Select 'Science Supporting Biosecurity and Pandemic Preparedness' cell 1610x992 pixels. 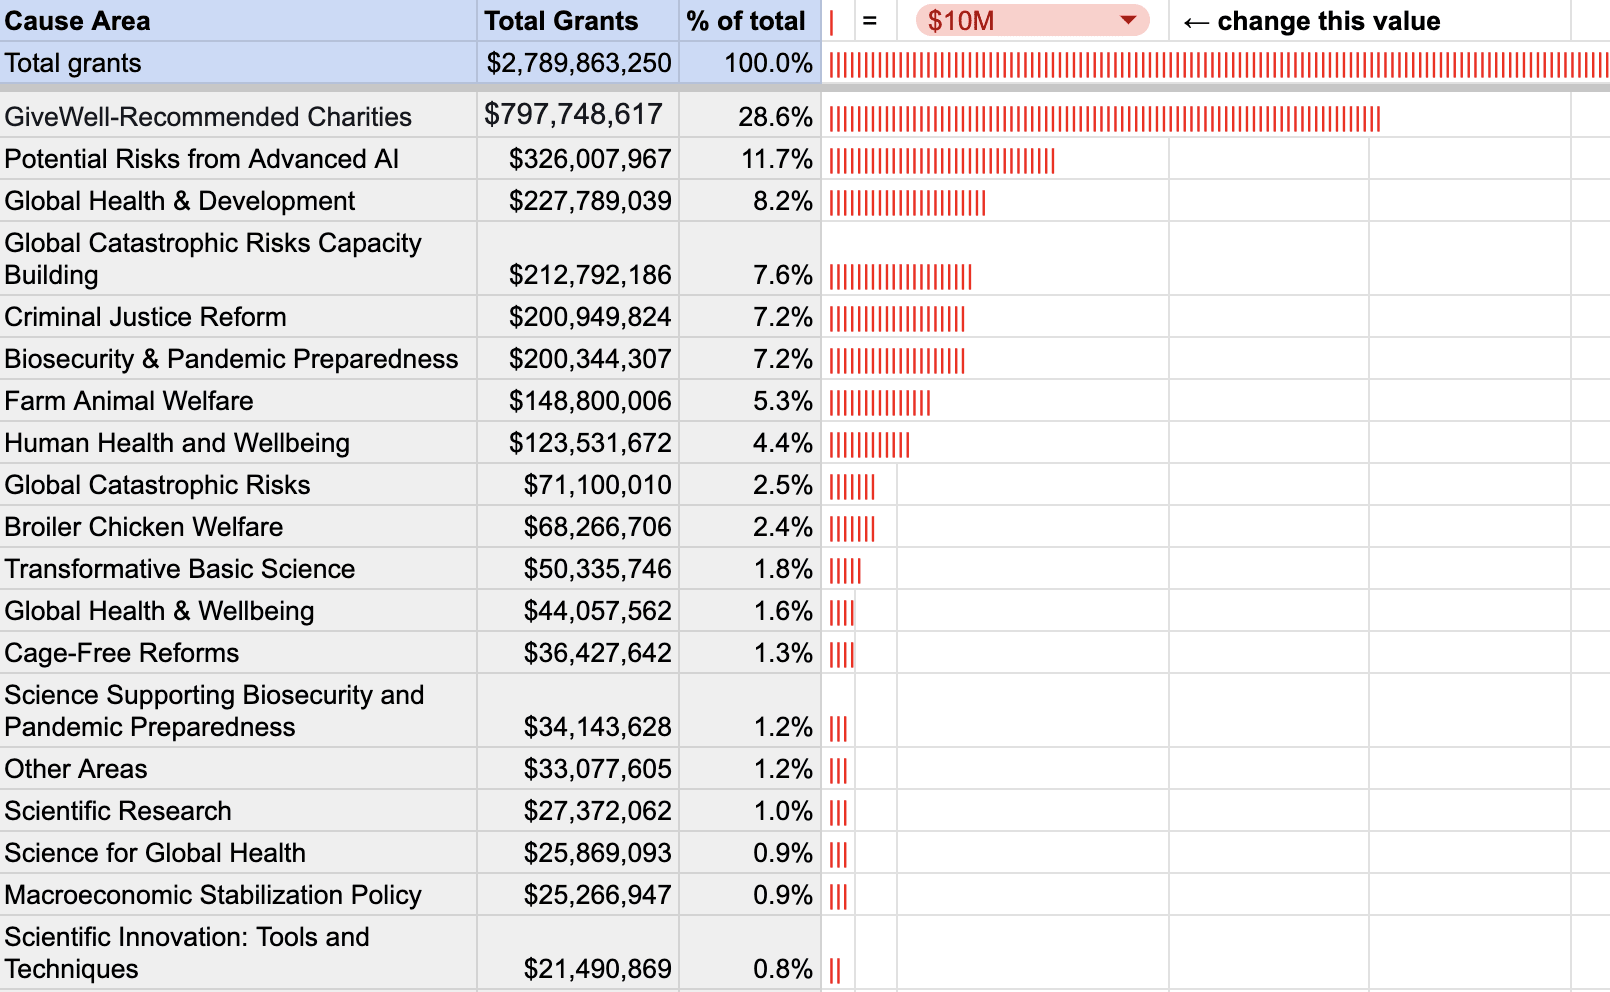pos(238,710)
